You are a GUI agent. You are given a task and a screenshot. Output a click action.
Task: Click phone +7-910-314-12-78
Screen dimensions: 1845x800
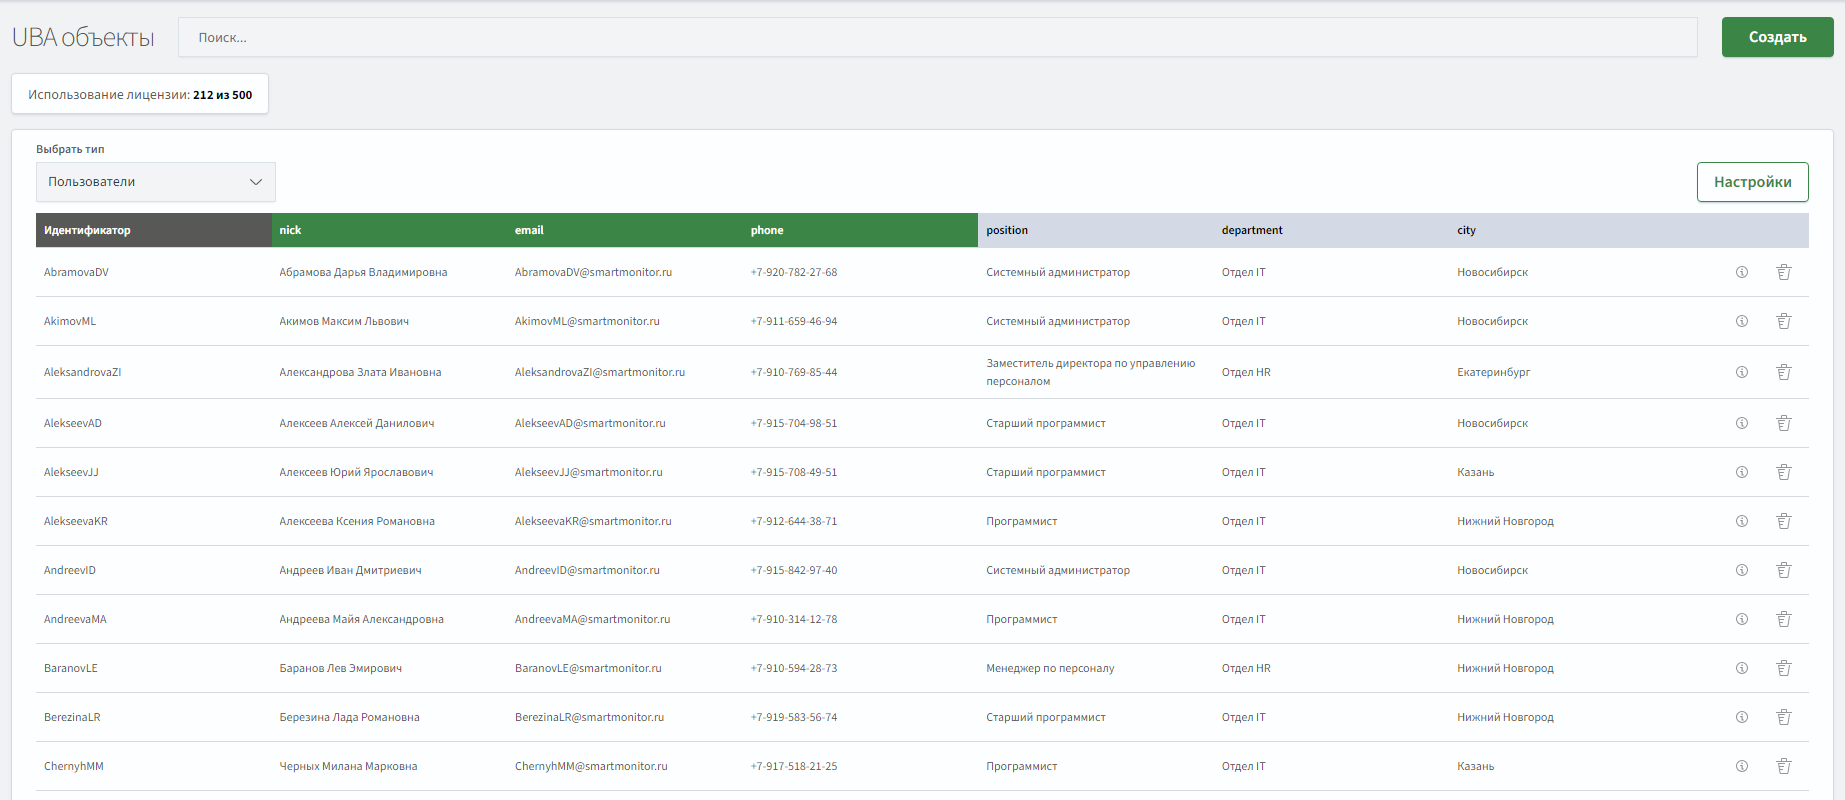pyautogui.click(x=794, y=619)
